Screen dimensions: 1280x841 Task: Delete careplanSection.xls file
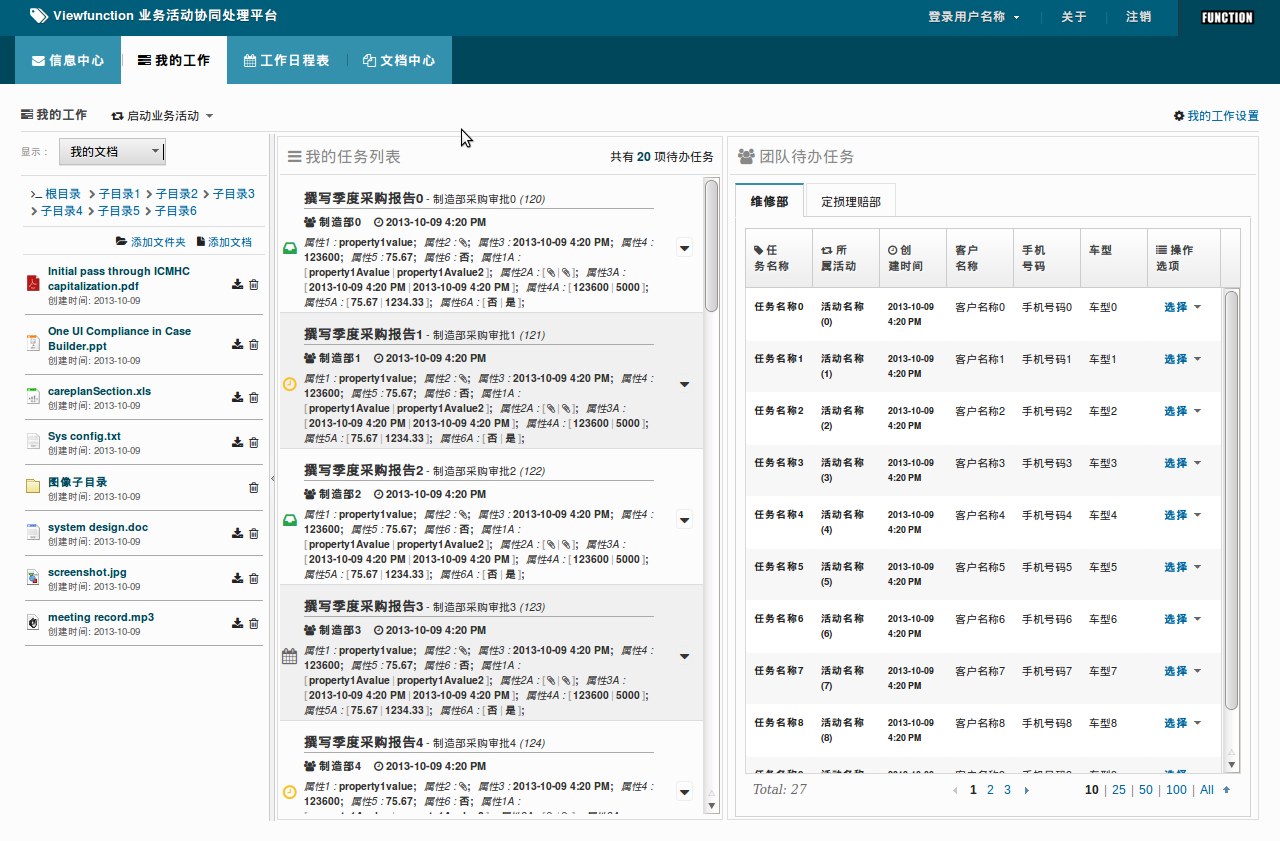pyautogui.click(x=253, y=397)
